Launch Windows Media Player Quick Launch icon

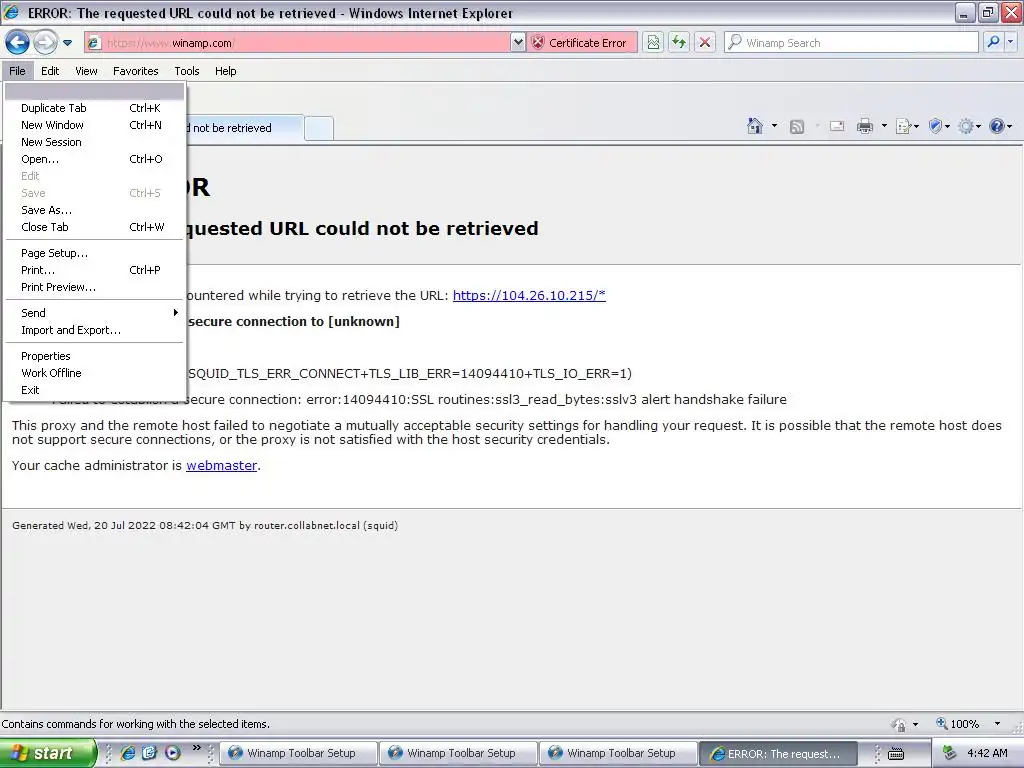click(x=172, y=753)
